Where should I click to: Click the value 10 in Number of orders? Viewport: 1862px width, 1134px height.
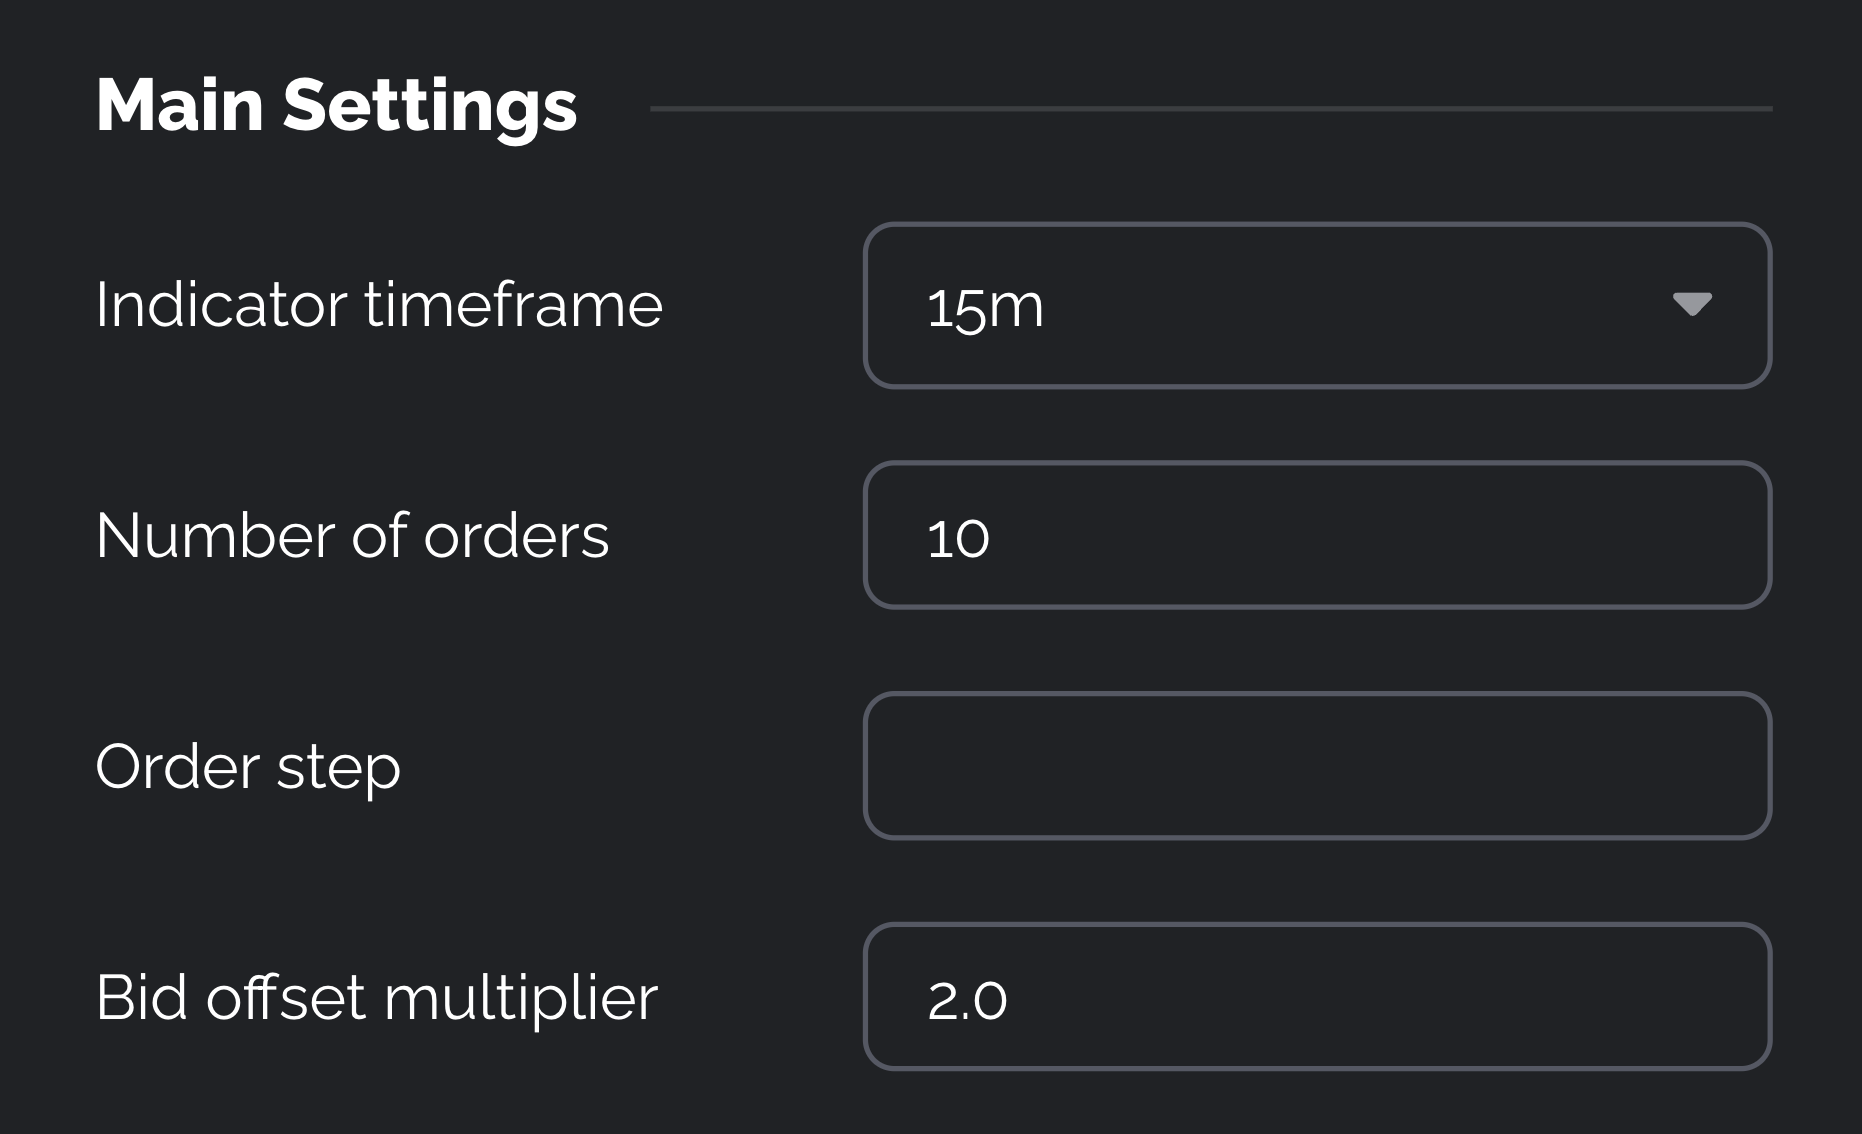[x=958, y=538]
